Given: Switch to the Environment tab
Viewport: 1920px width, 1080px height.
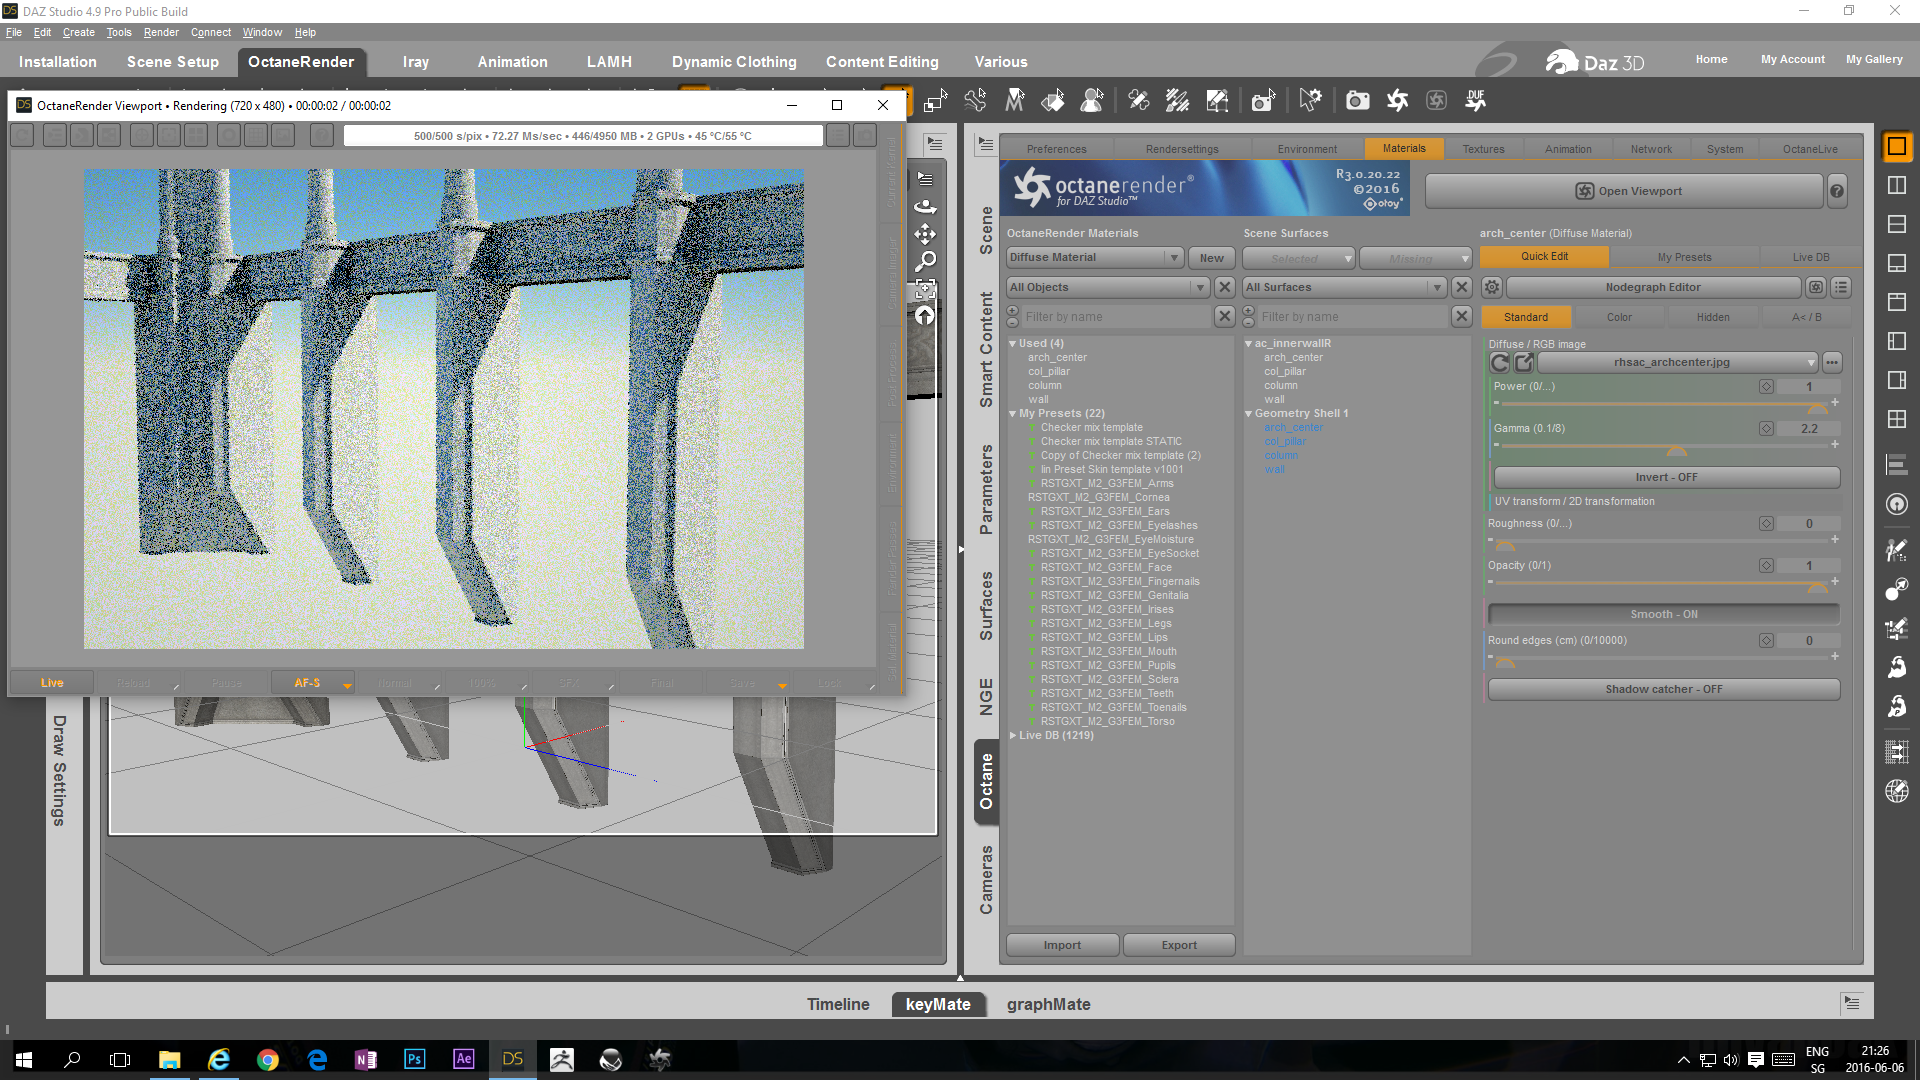Looking at the screenshot, I should (1306, 149).
